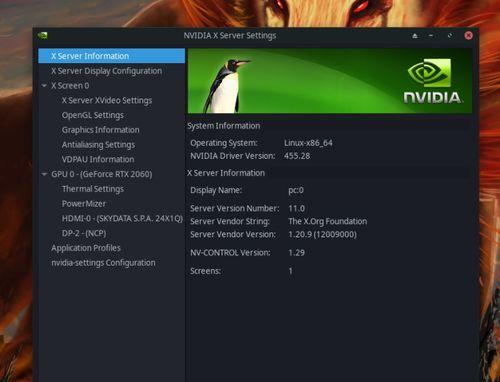Viewport: 500px width, 382px height.
Task: Click the NVIDIA penguin banner image
Action: 330,81
